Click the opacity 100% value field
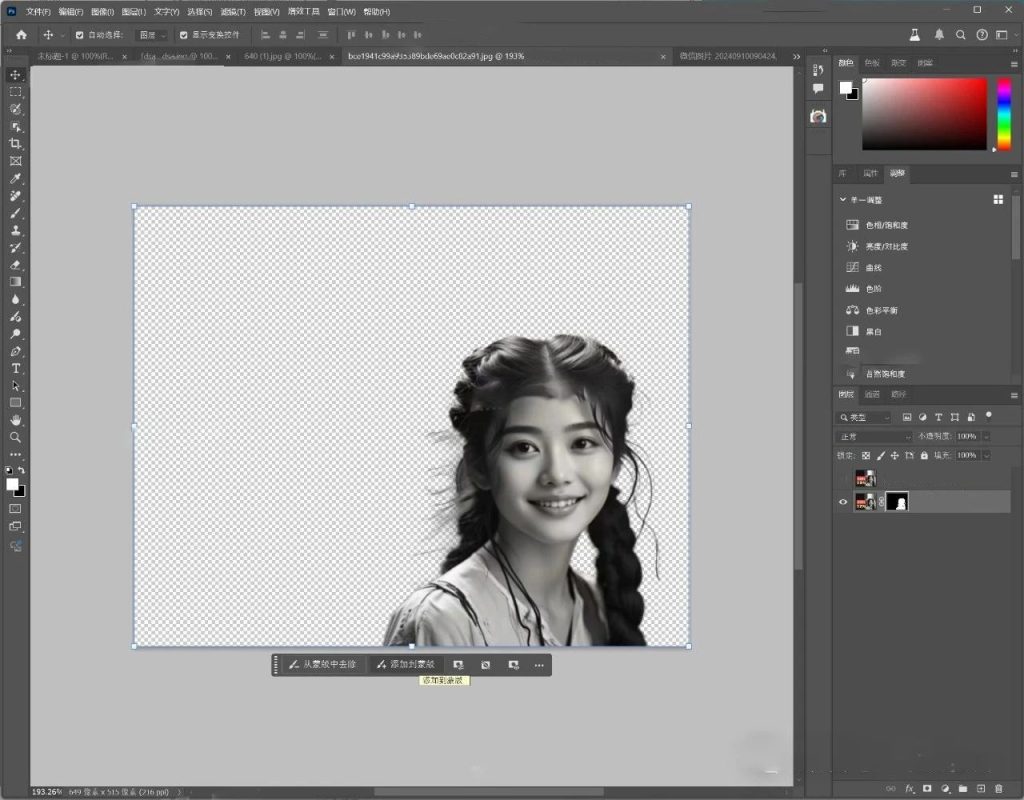 point(967,436)
